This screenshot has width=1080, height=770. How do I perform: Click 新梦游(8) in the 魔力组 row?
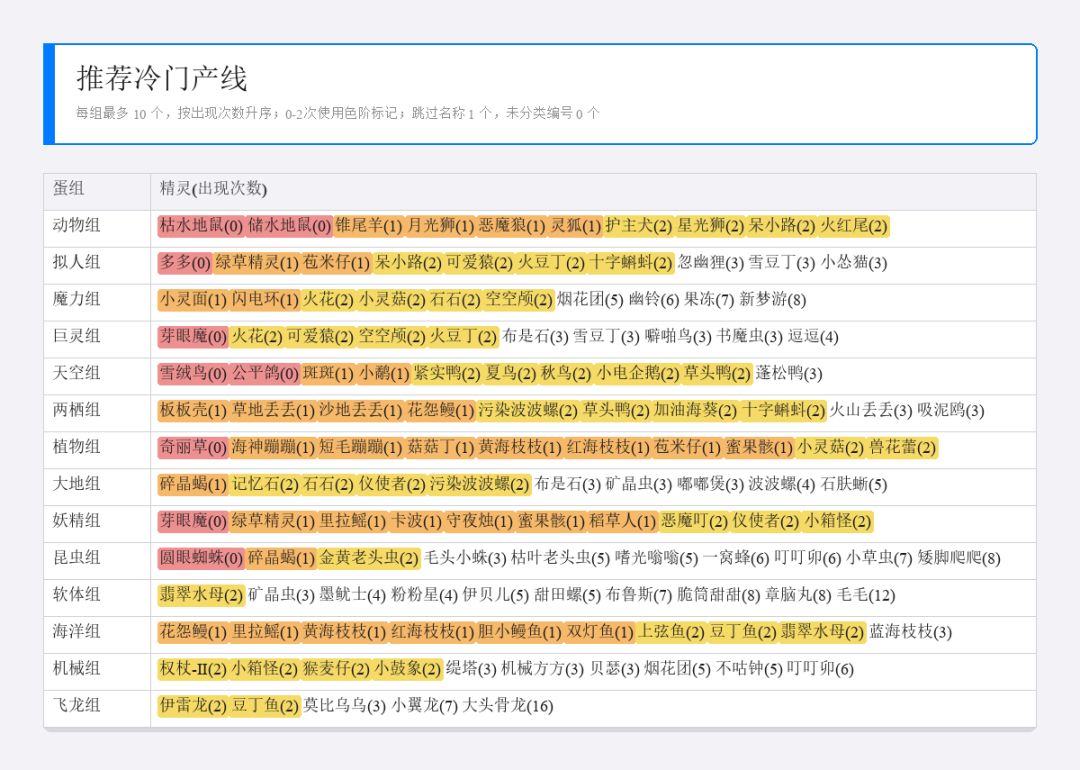pos(773,300)
